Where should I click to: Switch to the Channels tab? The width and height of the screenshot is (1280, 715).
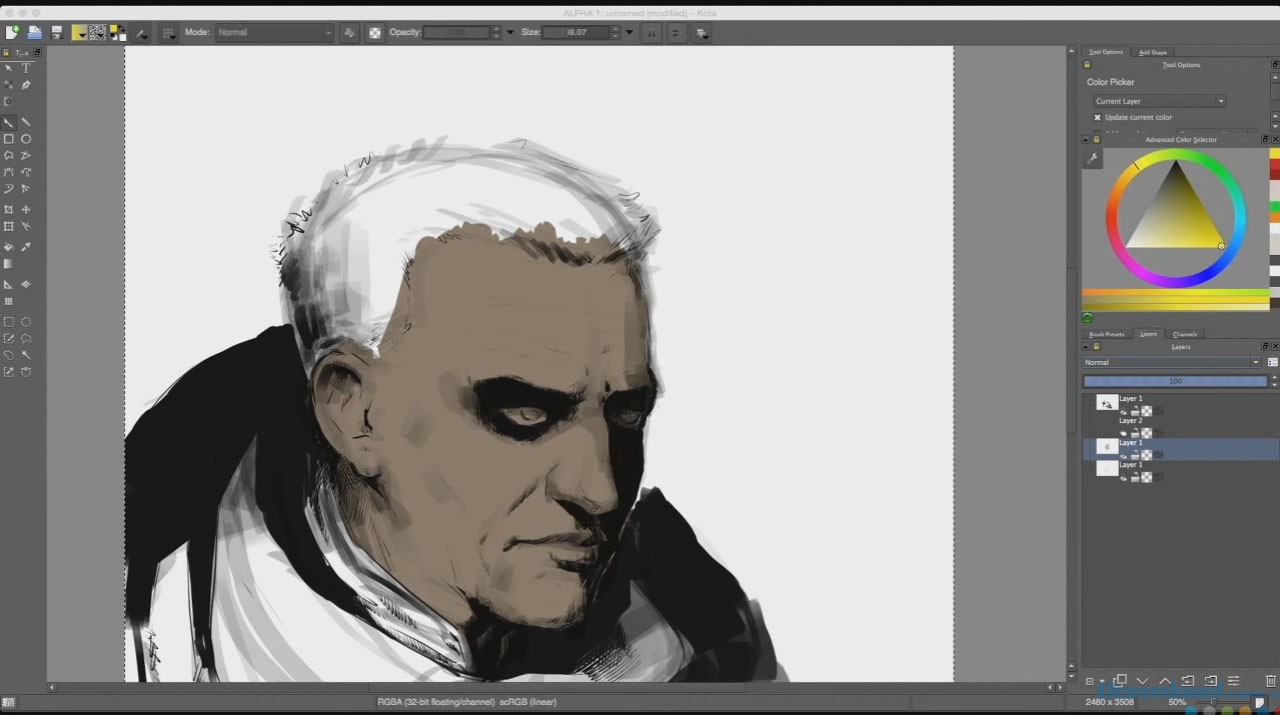click(1185, 334)
